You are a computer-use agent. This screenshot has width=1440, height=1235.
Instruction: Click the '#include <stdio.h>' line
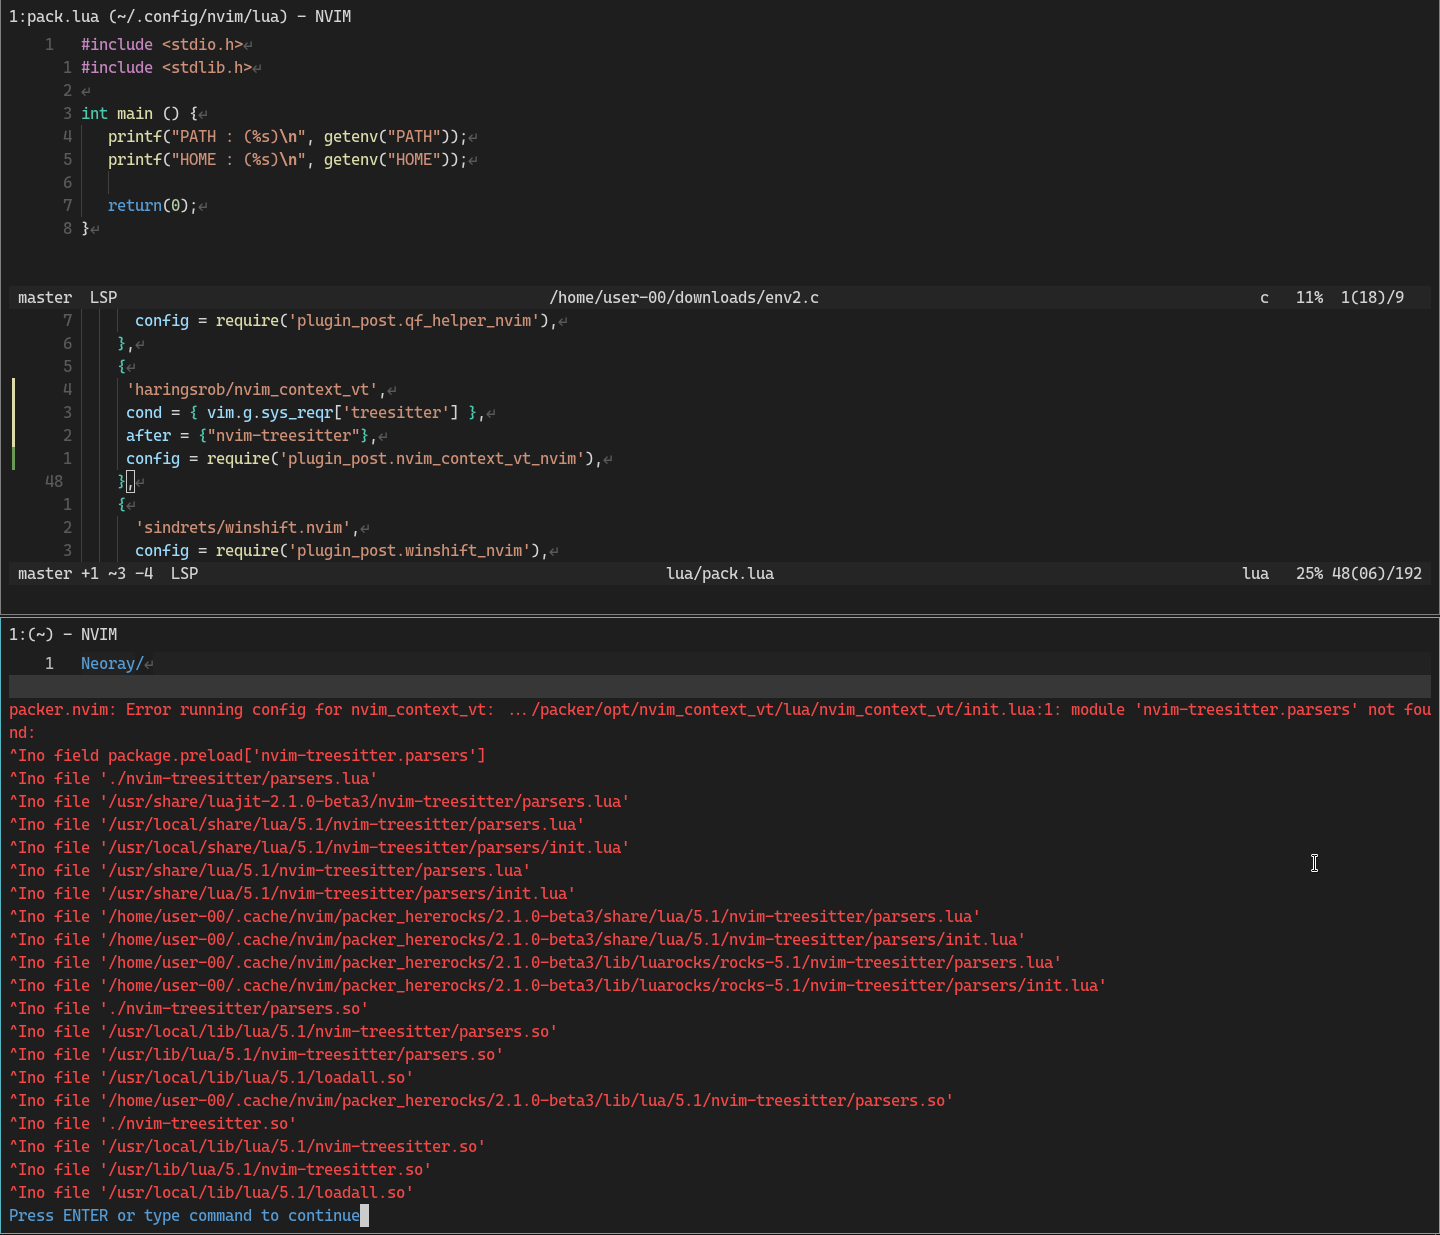162,44
